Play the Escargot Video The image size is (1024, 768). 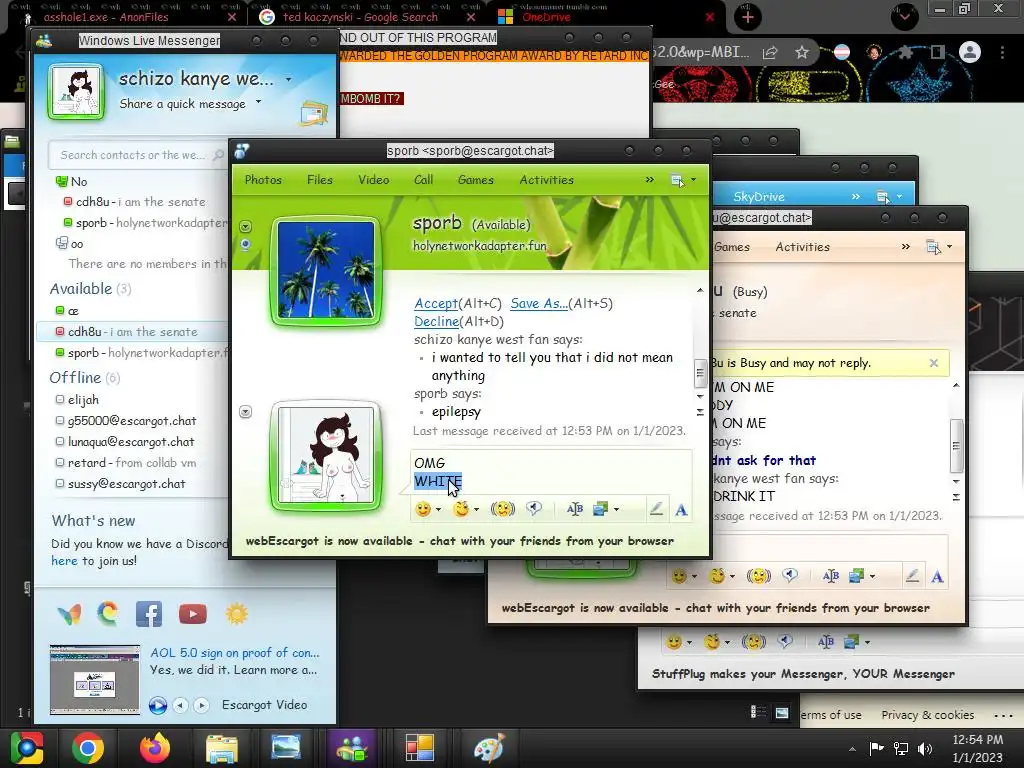(x=157, y=705)
